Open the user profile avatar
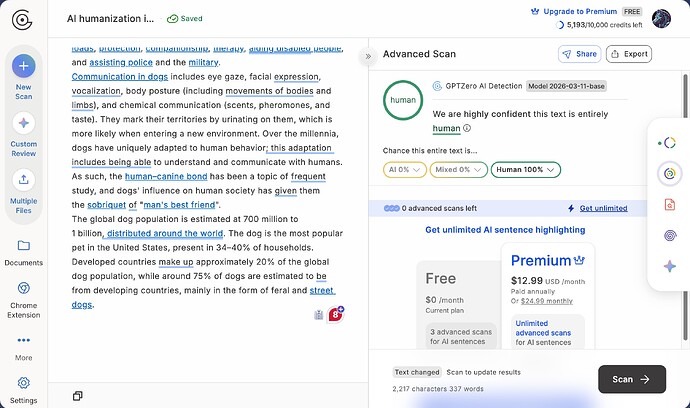Viewport: 690px width, 408px height. pos(661,18)
